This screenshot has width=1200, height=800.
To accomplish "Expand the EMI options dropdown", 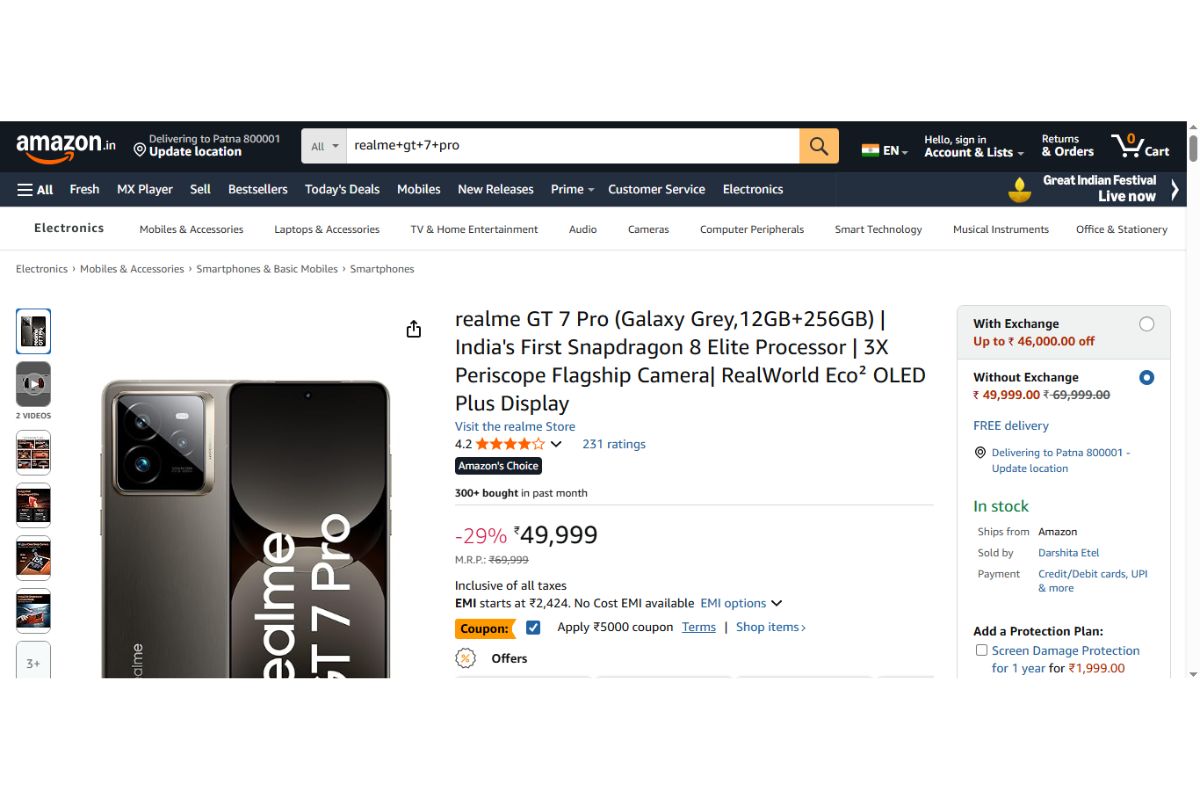I will pos(777,603).
